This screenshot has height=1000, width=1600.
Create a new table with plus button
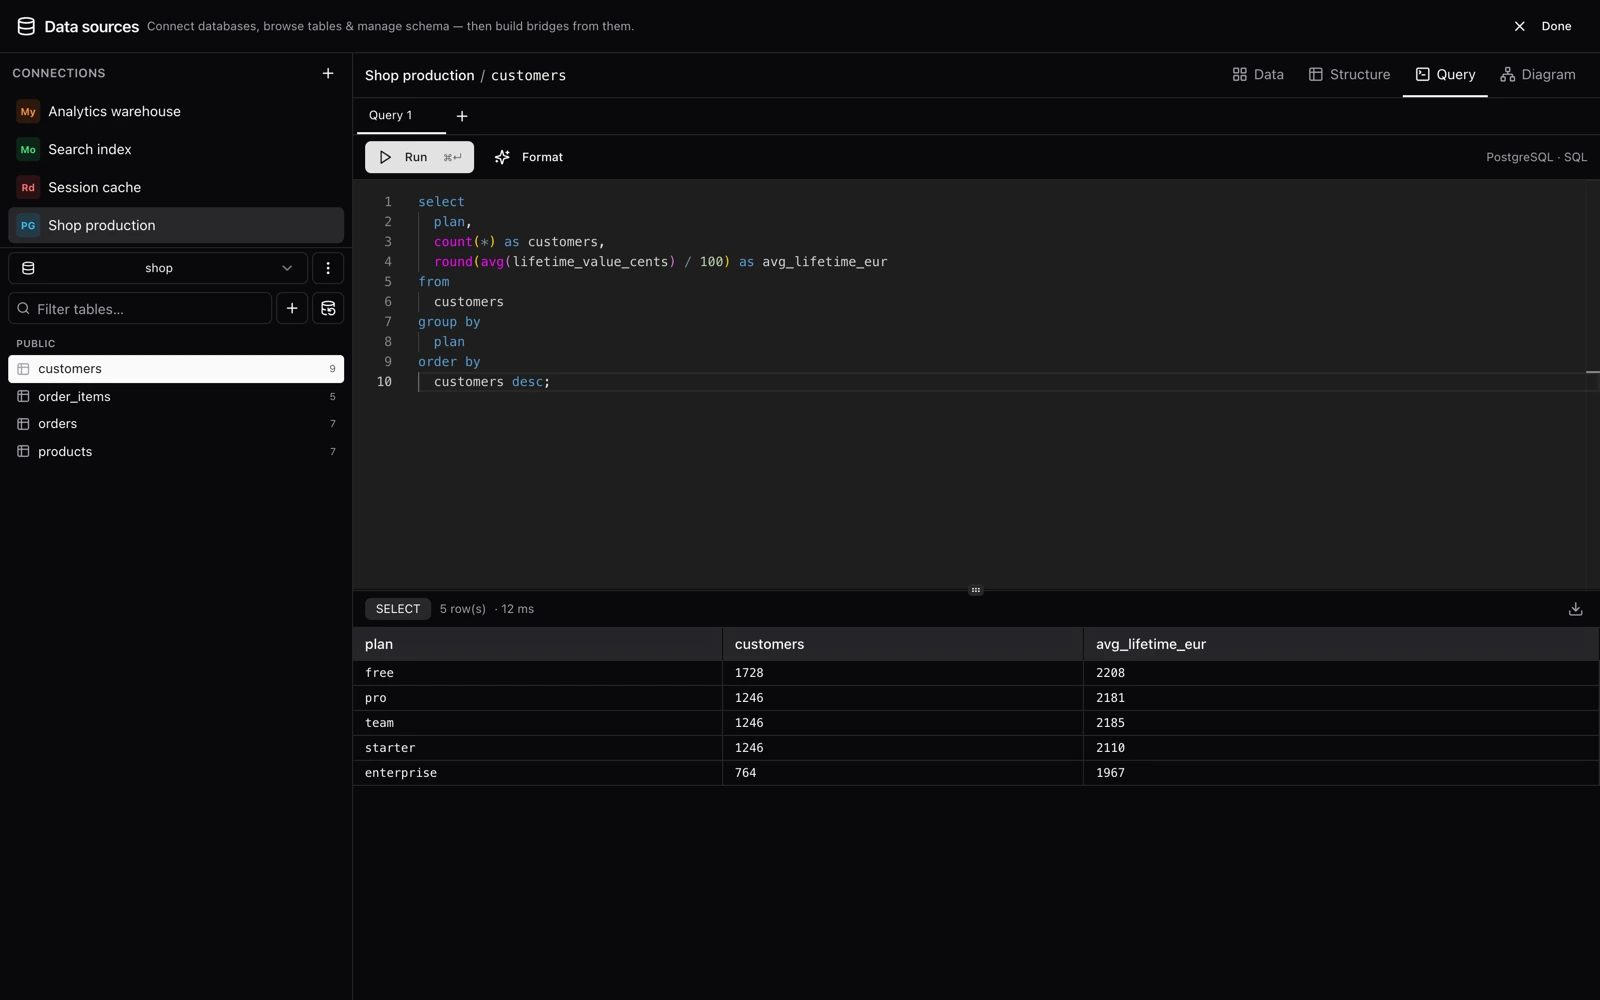[292, 308]
